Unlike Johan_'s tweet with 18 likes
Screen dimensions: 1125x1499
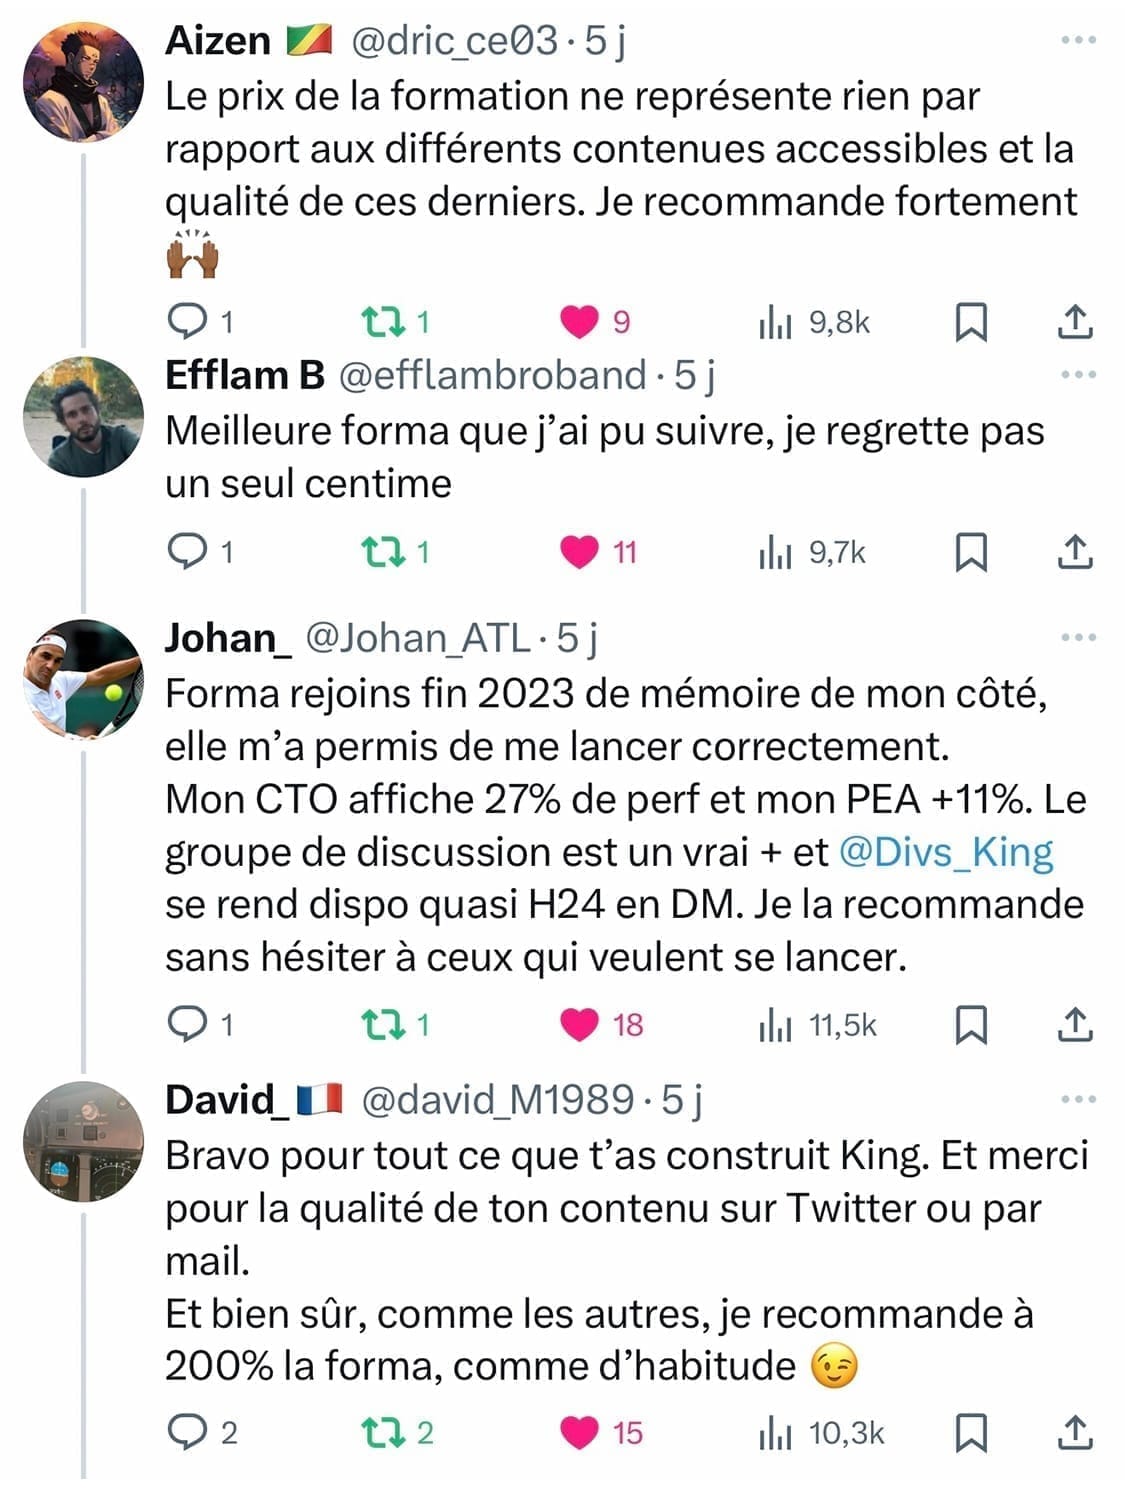(579, 1025)
